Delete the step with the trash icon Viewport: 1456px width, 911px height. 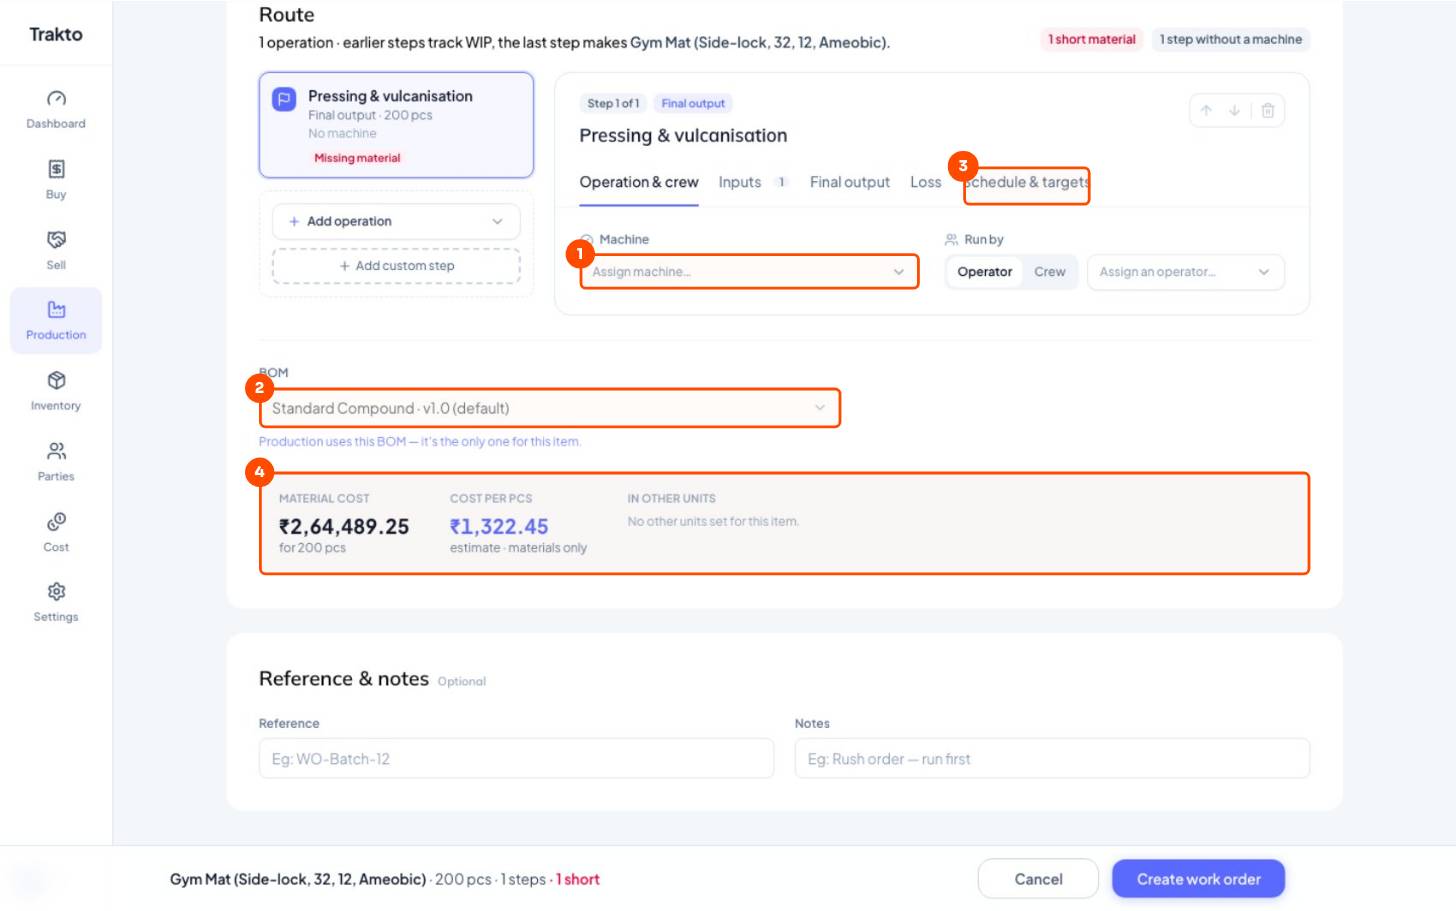pyautogui.click(x=1267, y=111)
